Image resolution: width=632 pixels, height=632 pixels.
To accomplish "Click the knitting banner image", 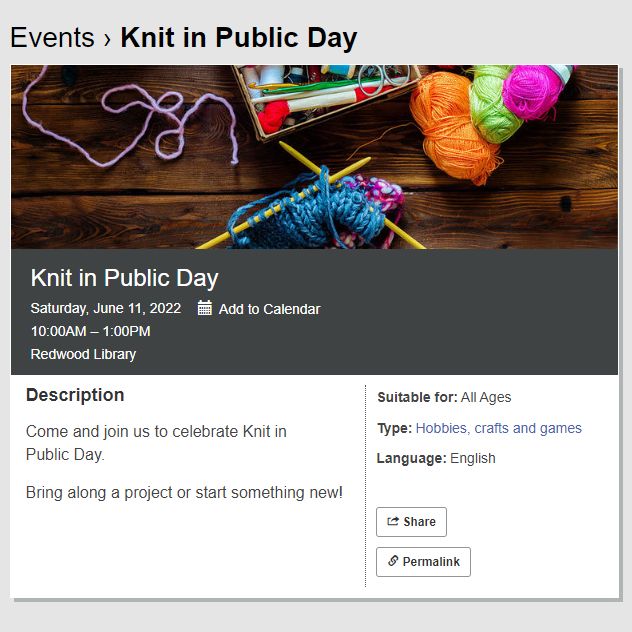I will coord(314,157).
